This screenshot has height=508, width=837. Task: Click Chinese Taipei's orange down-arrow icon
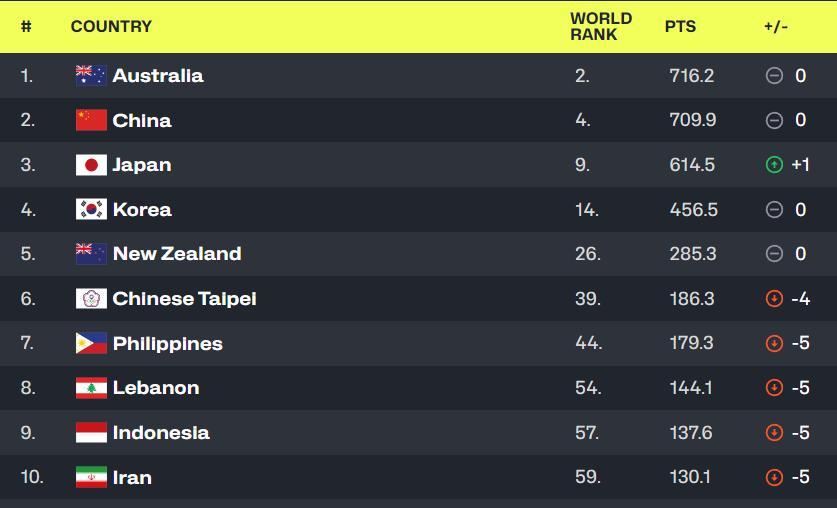pyautogui.click(x=774, y=299)
